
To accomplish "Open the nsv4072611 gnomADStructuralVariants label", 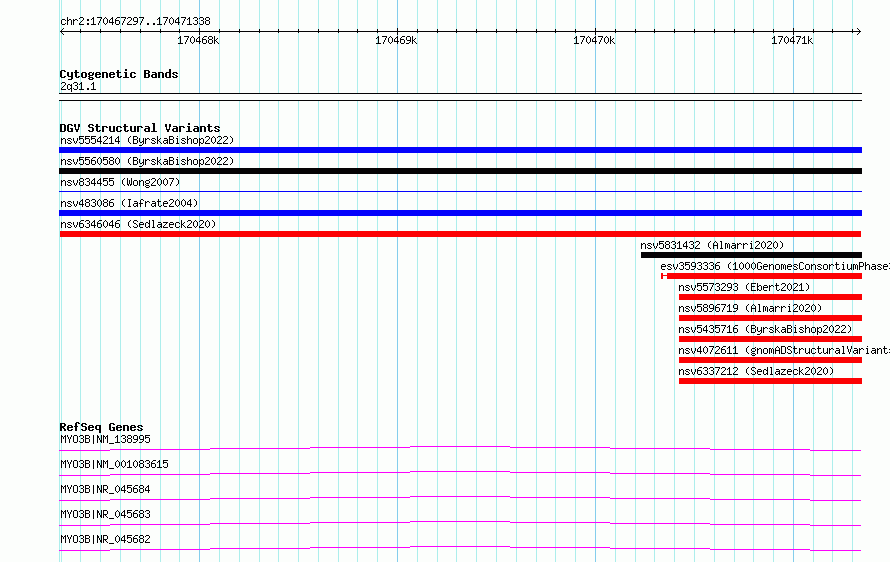I will [x=784, y=350].
